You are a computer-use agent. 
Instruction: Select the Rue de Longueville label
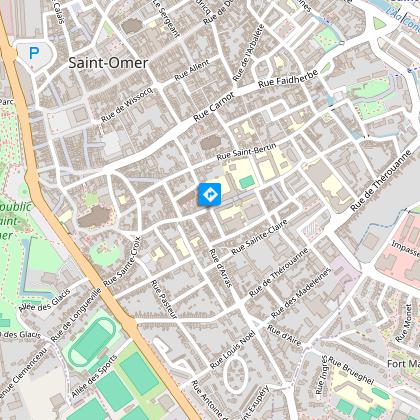(76, 315)
